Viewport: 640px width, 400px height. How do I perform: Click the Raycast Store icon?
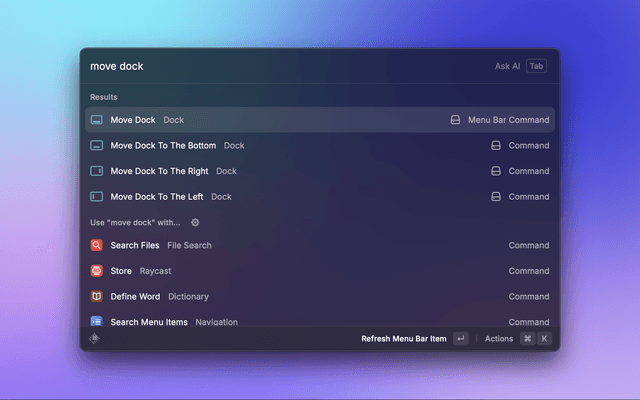click(x=97, y=271)
